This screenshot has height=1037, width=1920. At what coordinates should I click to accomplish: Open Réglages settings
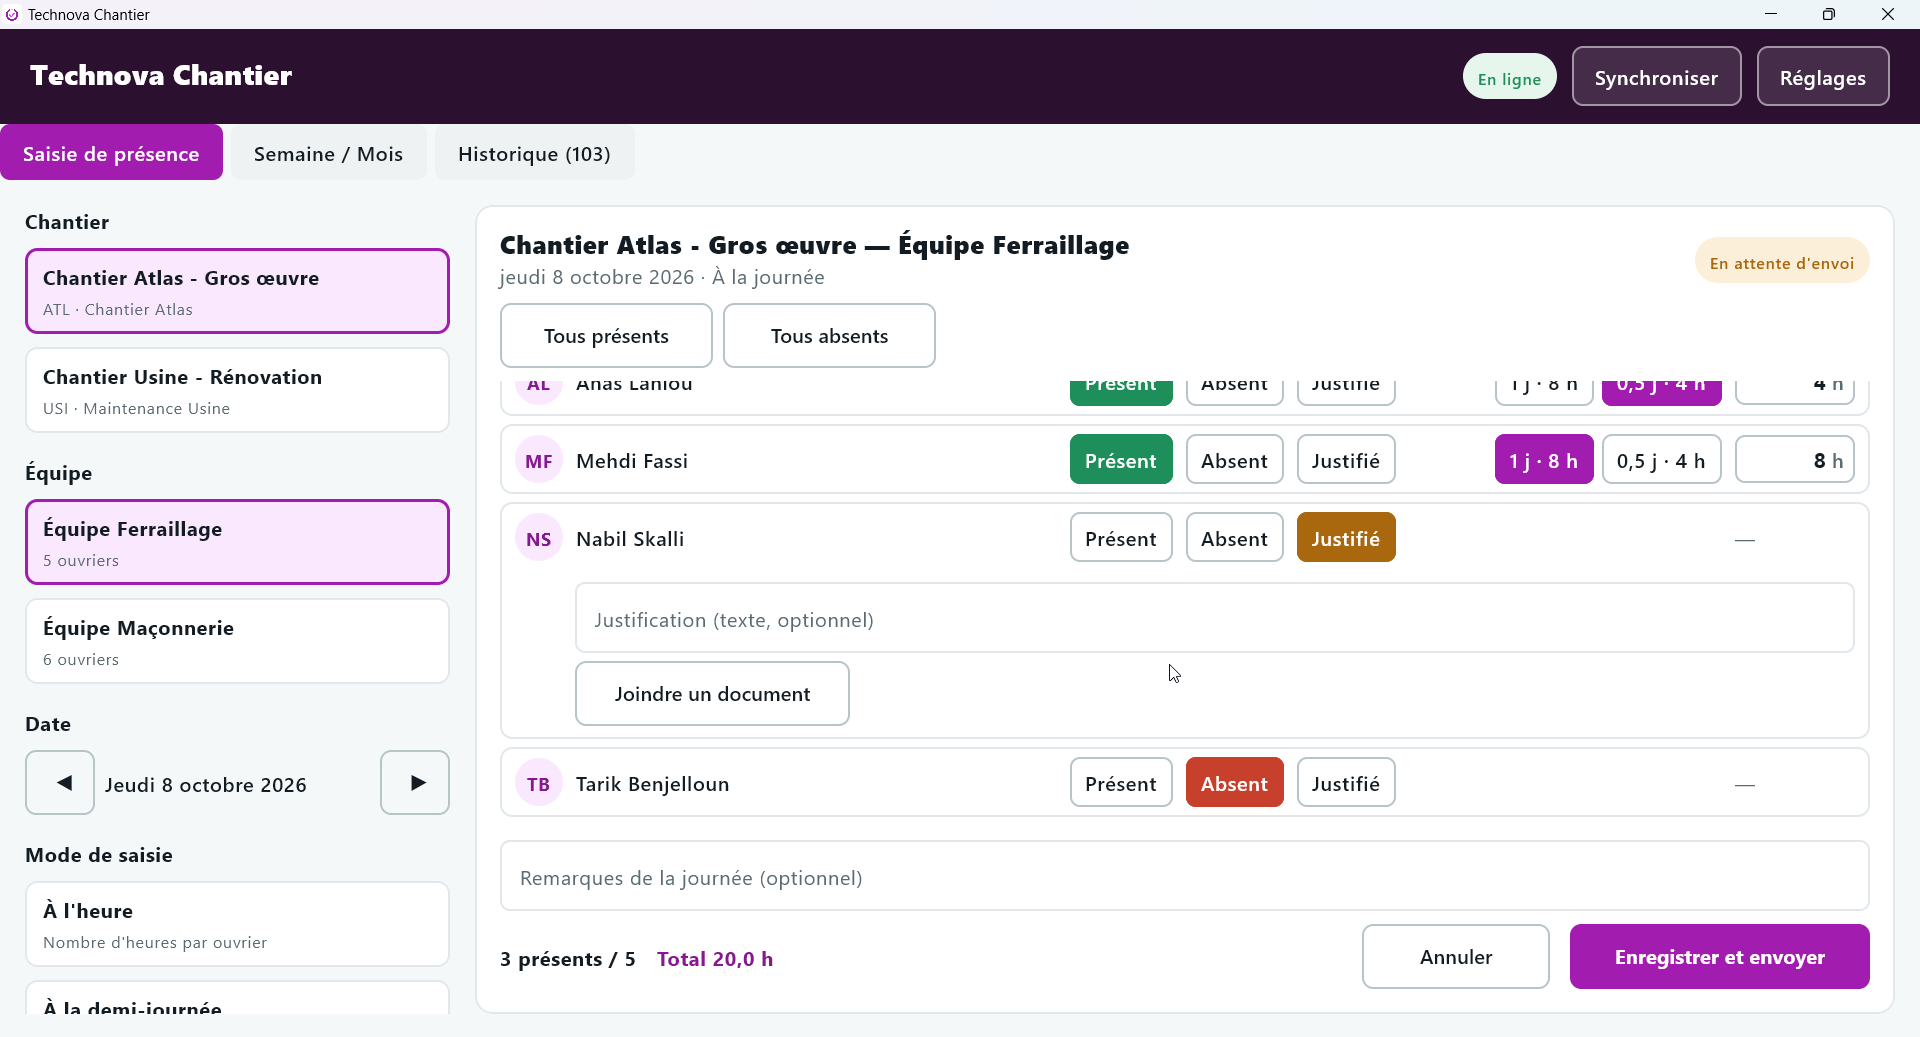(x=1822, y=77)
